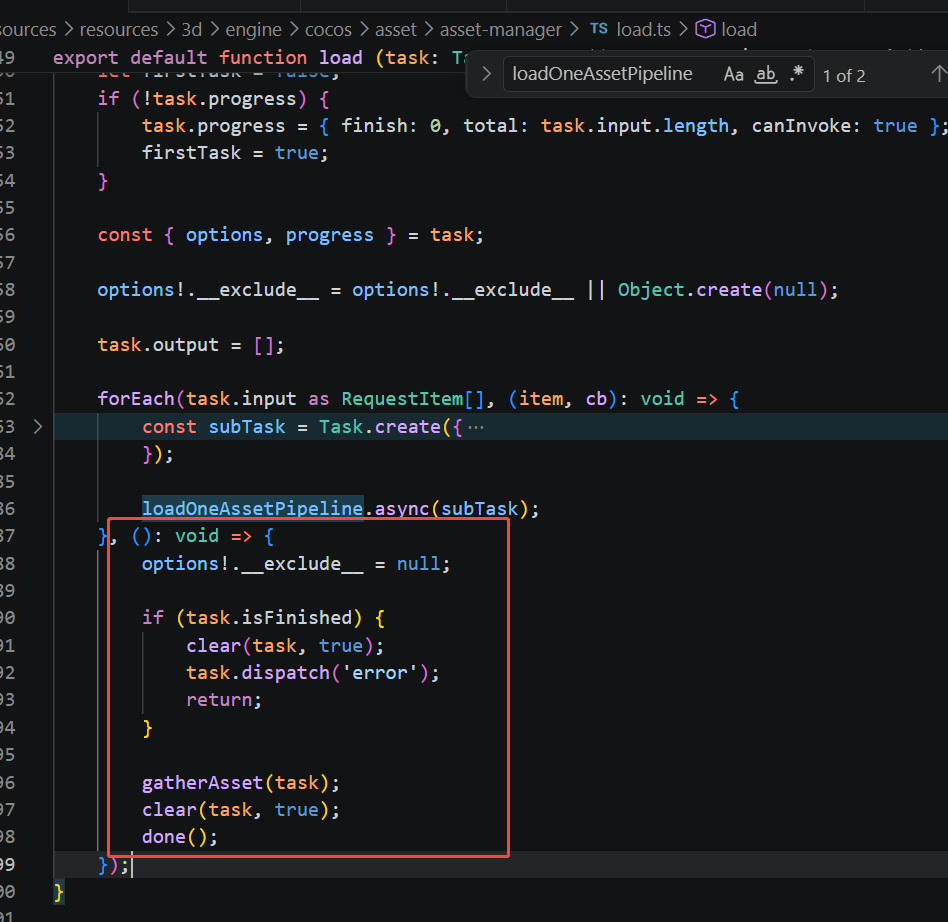Click 'const { options, progress } = task;'
This screenshot has width=948, height=922.
tap(291, 235)
